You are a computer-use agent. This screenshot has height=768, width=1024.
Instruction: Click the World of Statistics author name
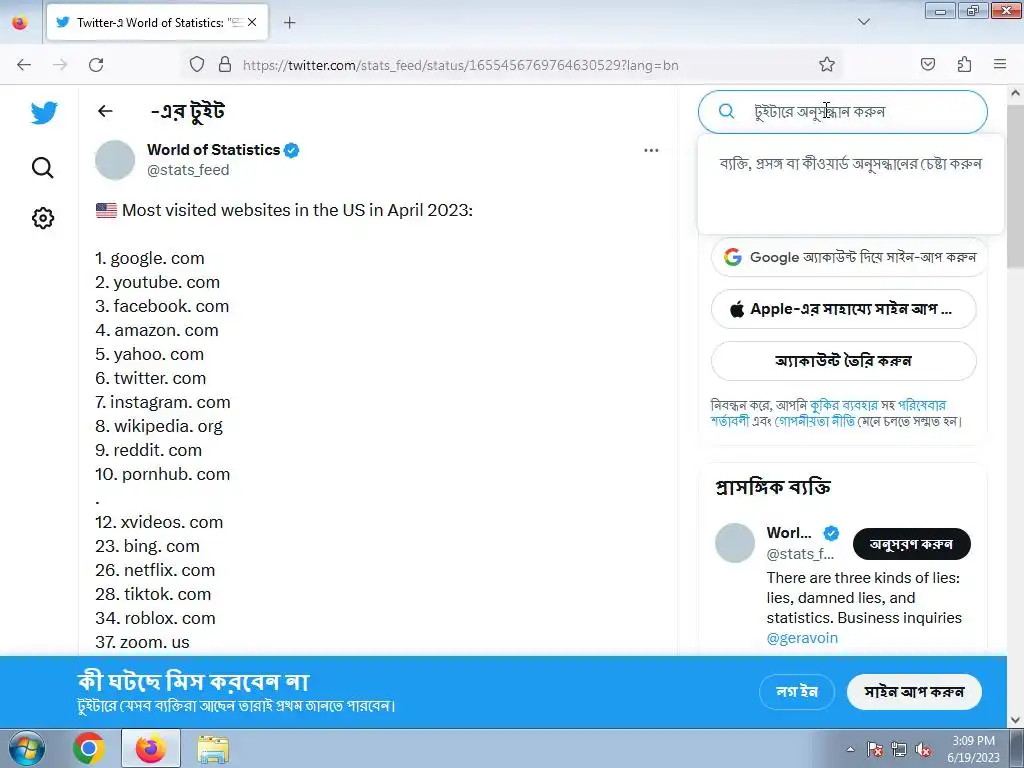214,150
